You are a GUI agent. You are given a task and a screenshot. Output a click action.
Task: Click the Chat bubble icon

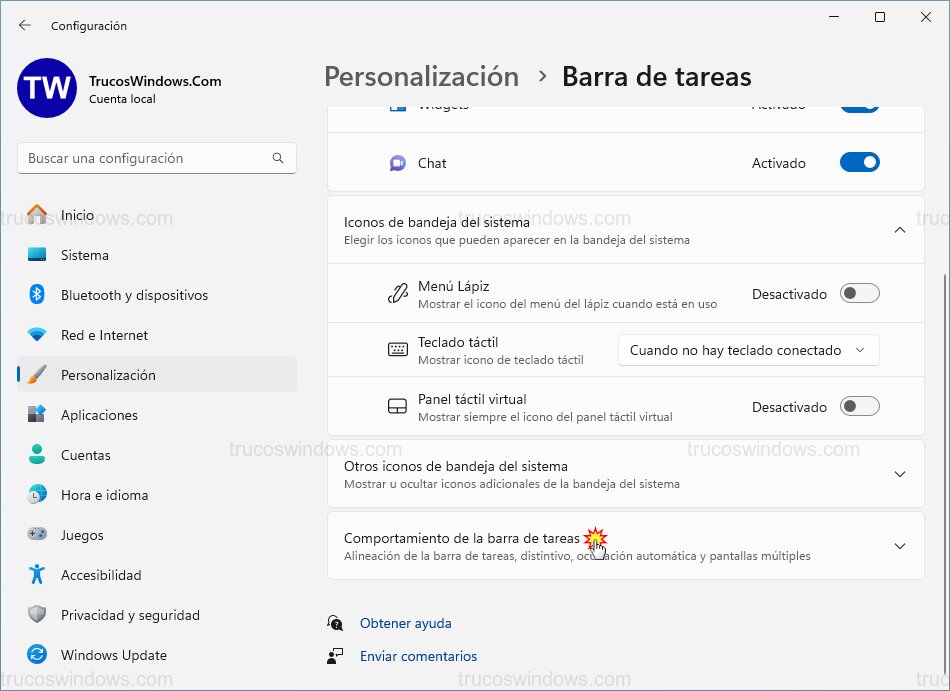[397, 162]
